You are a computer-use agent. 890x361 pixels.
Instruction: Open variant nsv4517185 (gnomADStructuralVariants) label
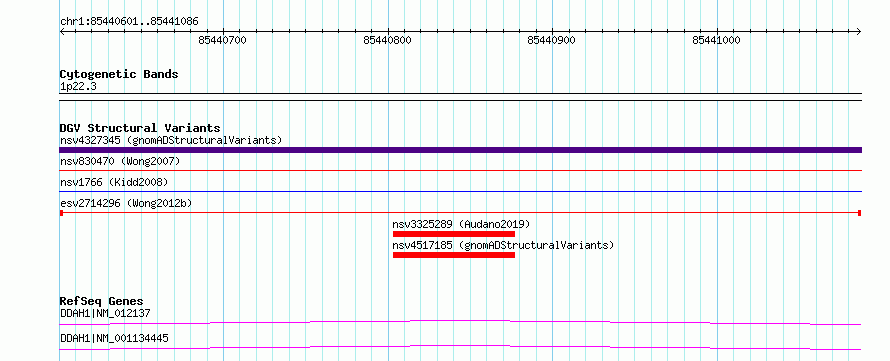pos(503,245)
